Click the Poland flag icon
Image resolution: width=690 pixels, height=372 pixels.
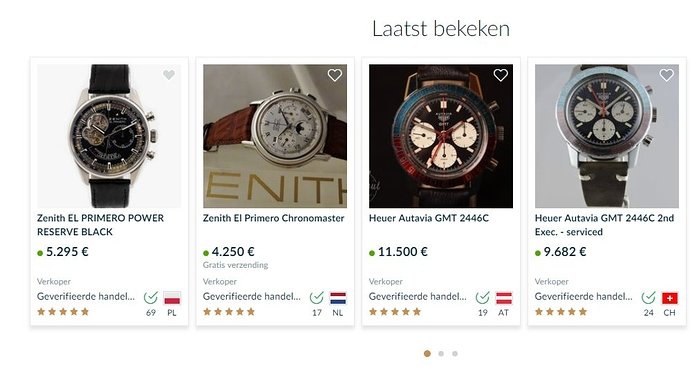click(172, 298)
